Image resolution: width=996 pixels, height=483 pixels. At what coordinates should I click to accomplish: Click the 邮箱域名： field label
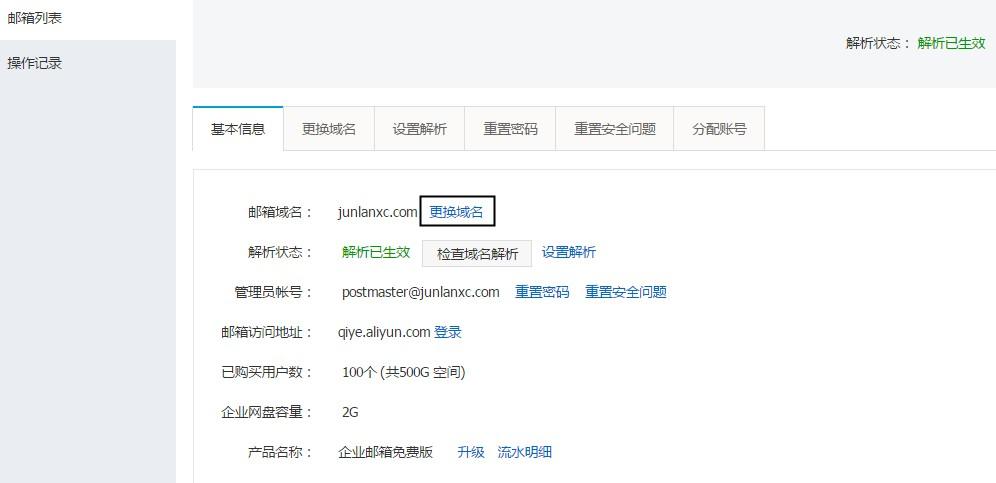[x=281, y=212]
